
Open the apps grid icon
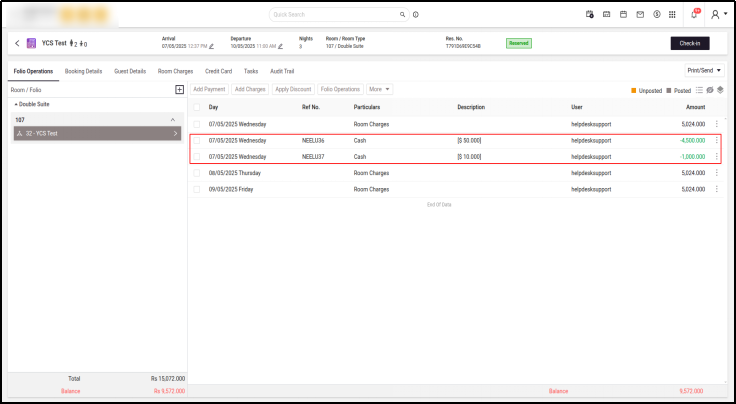point(672,15)
